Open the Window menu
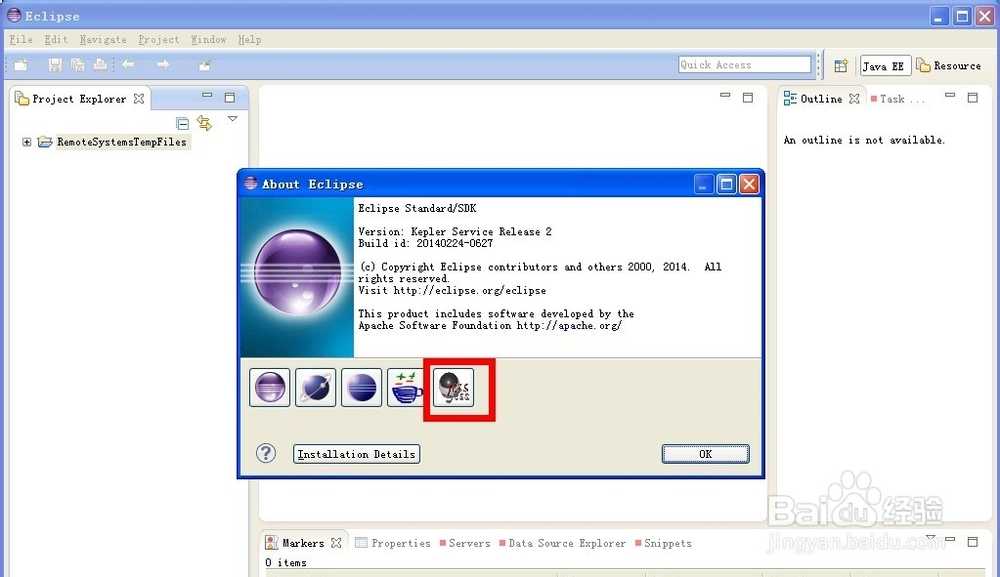1000x577 pixels. [209, 40]
